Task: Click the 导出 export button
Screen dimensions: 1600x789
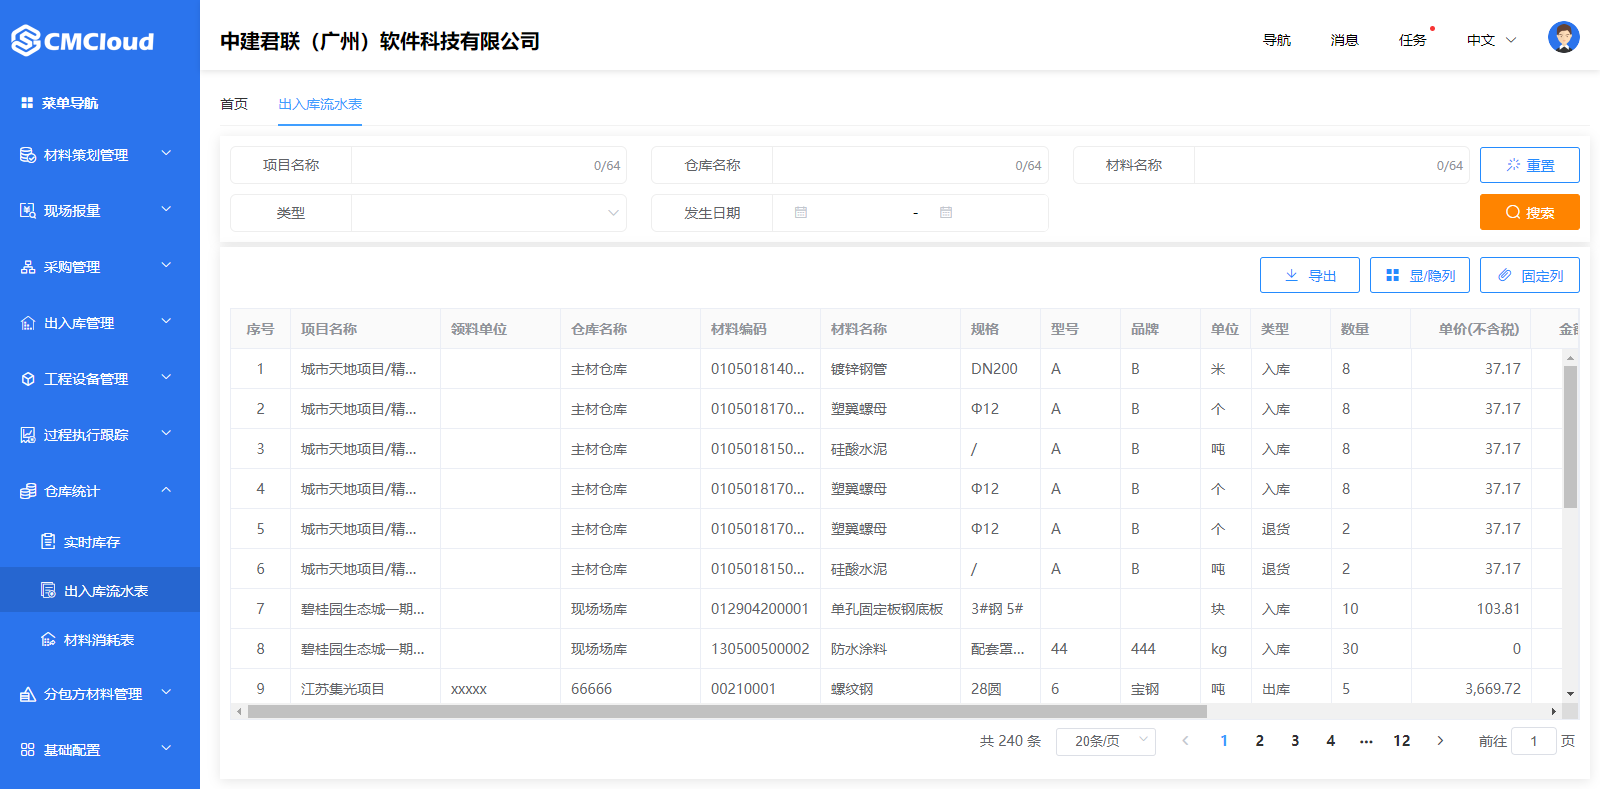Action: [x=1309, y=275]
